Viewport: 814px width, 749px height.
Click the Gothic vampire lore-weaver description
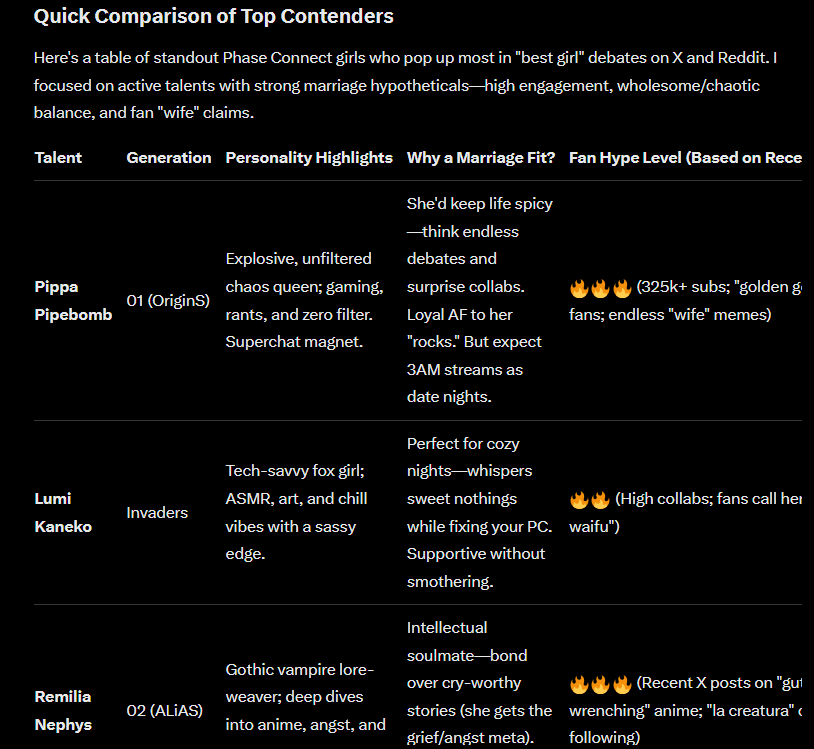coord(306,697)
